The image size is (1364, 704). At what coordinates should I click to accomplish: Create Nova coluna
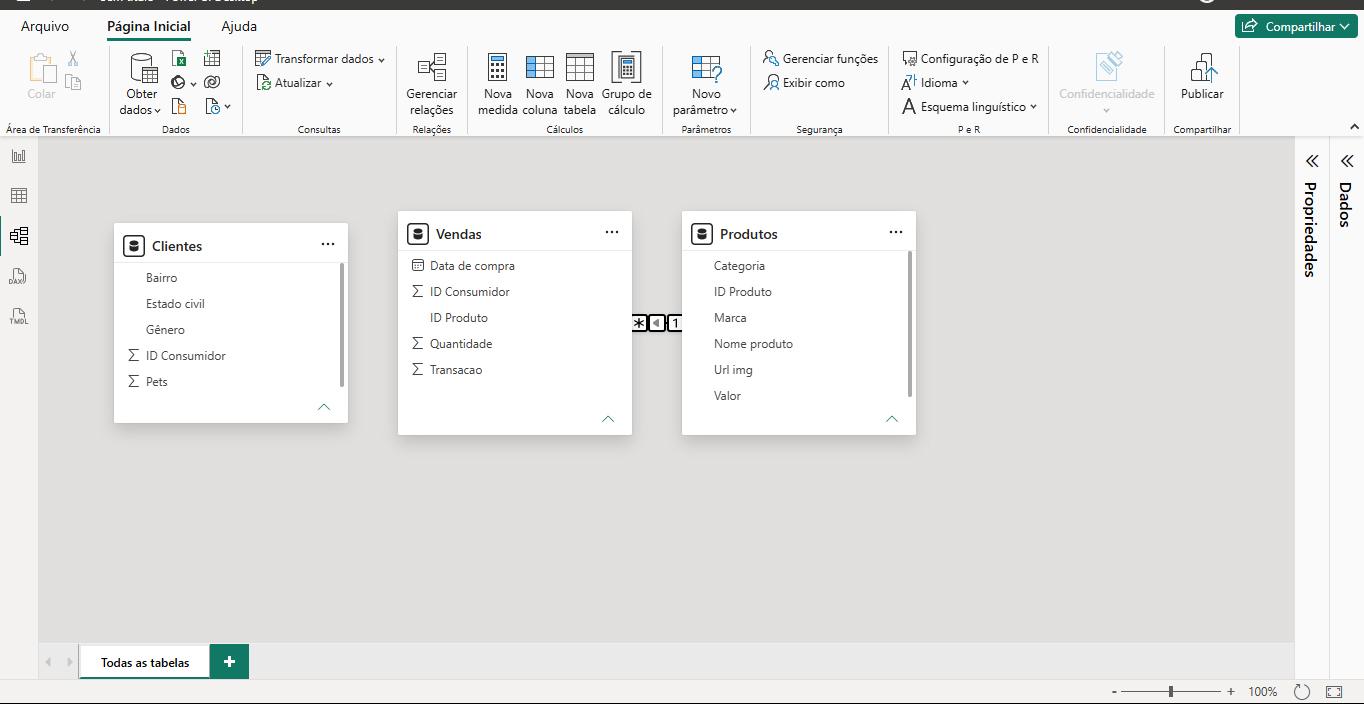(x=539, y=85)
